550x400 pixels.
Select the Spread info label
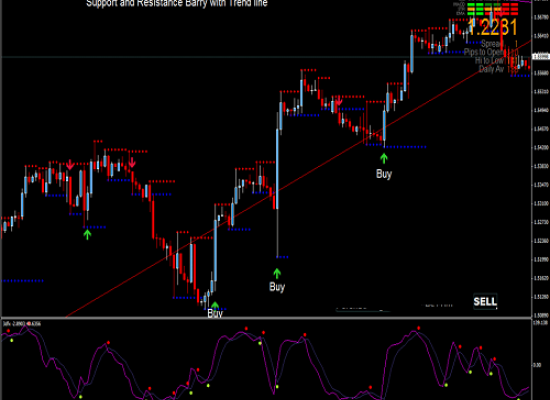point(491,44)
